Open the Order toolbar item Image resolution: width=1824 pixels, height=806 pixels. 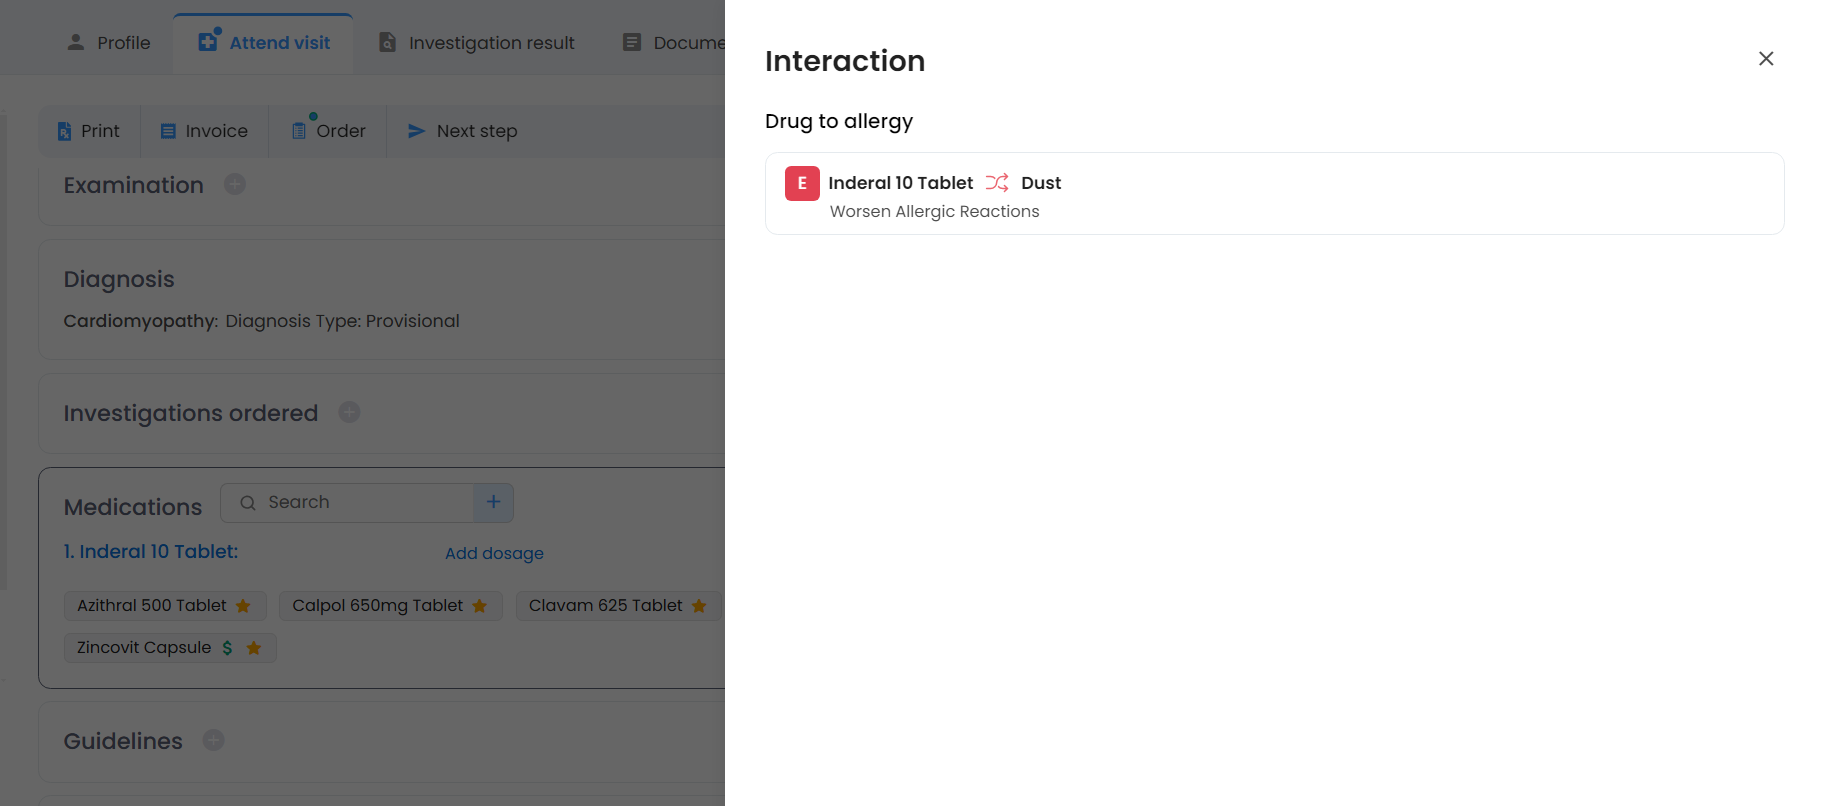coord(328,131)
